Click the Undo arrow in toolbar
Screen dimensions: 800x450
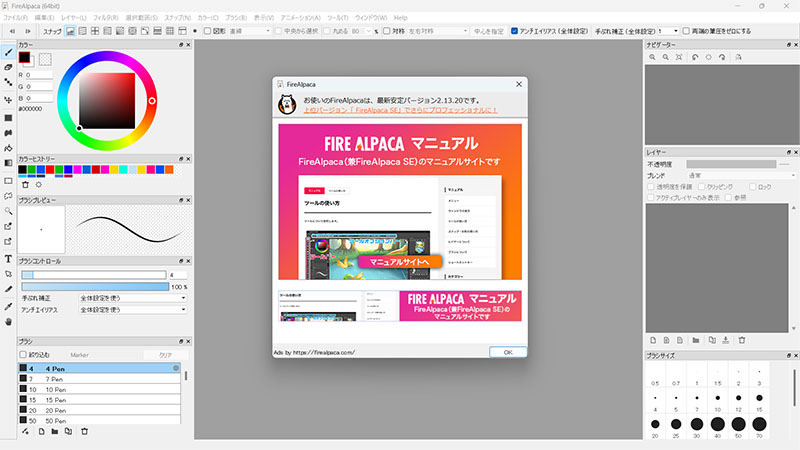(12, 31)
